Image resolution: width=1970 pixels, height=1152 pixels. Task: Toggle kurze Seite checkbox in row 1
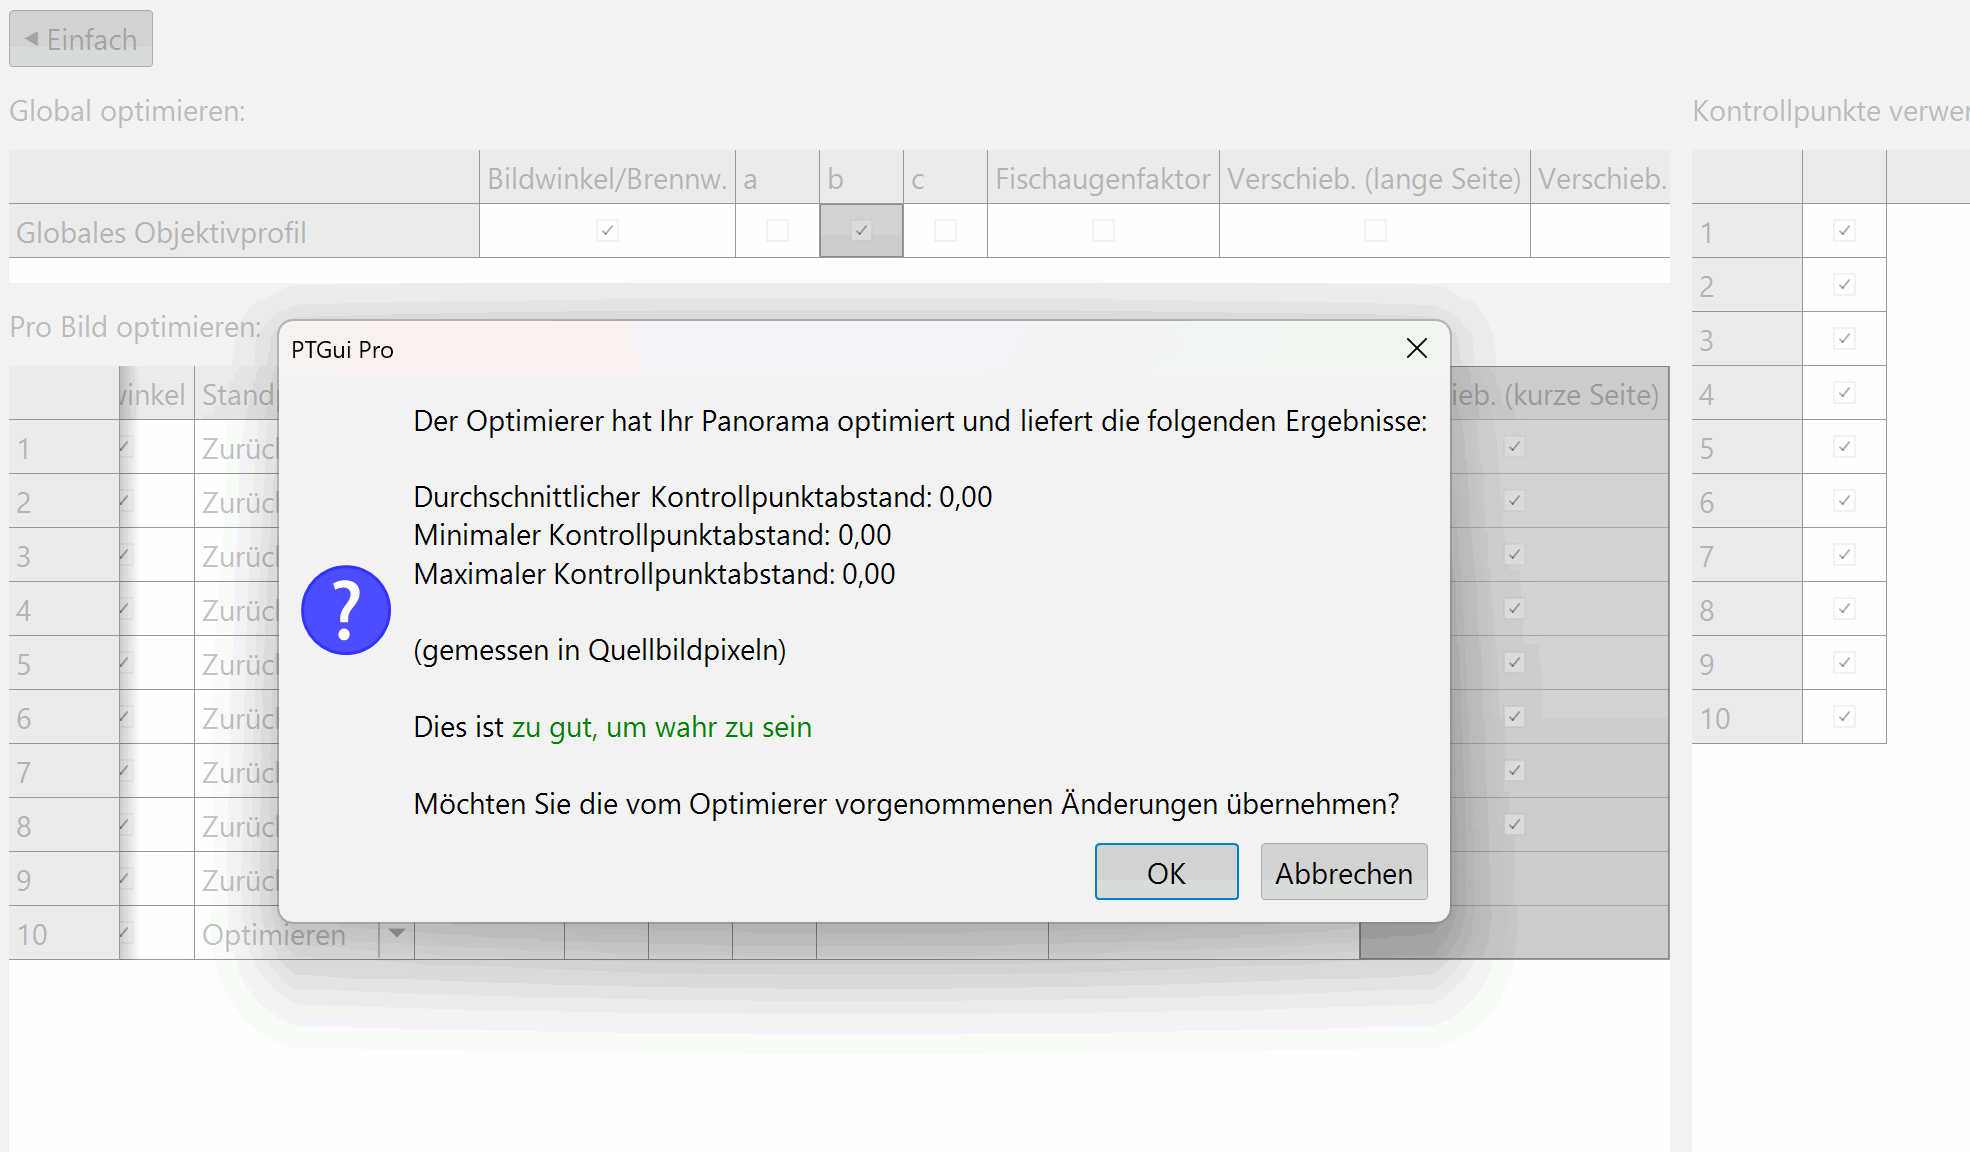(x=1514, y=447)
